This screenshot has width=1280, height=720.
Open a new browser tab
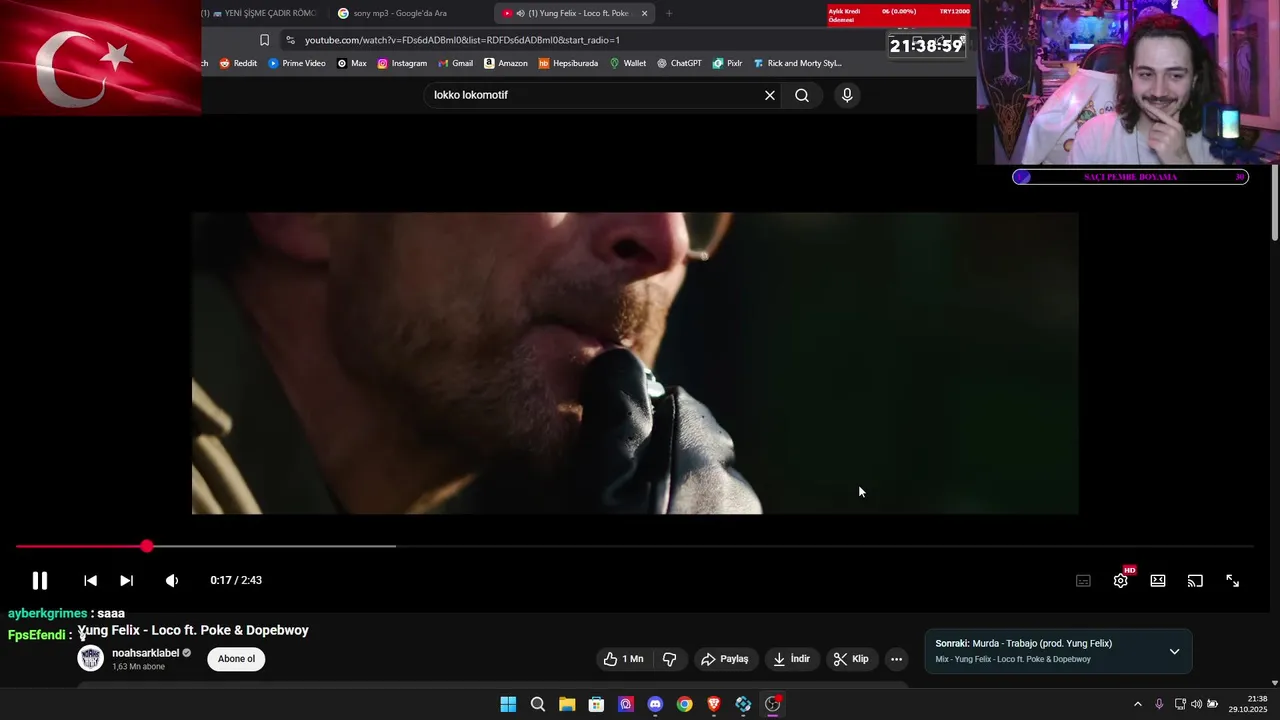[x=669, y=13]
